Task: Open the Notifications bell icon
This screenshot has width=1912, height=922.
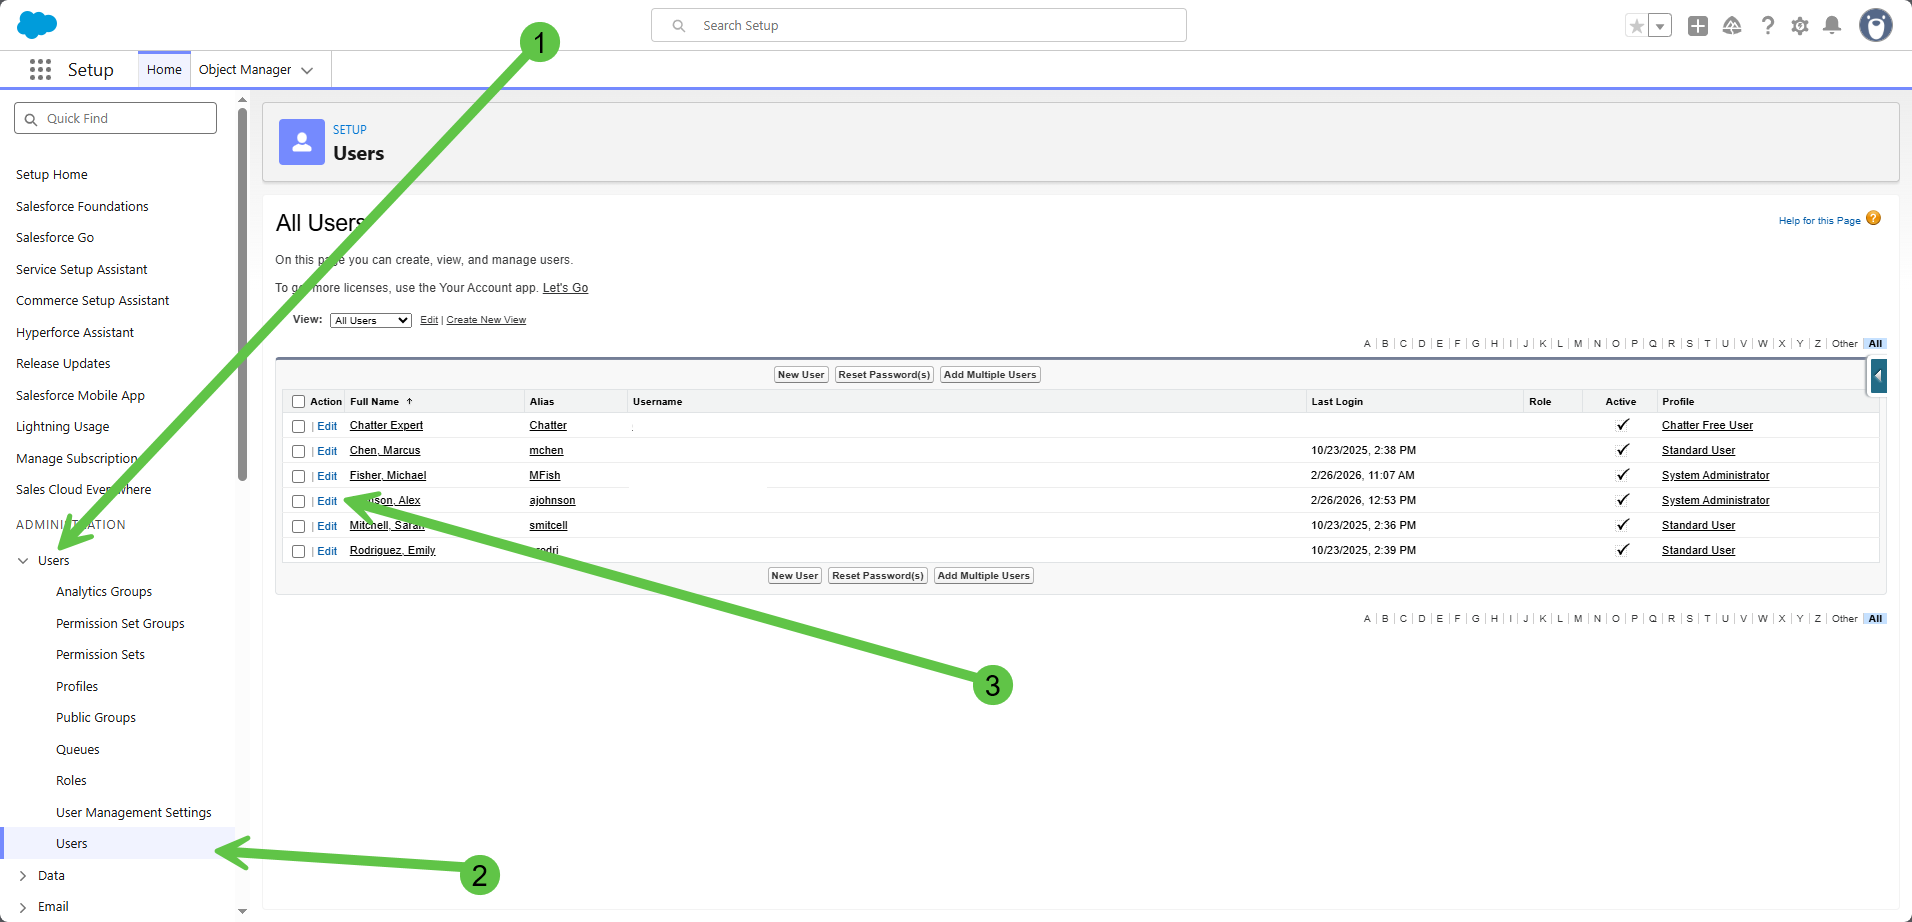Action: [x=1832, y=26]
